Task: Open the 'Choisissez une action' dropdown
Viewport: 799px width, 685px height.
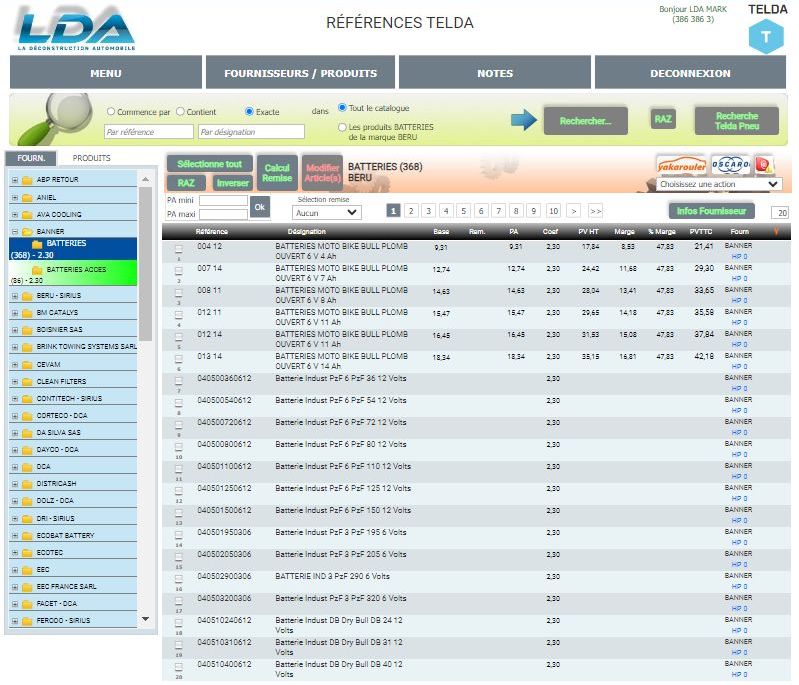Action: pyautogui.click(x=718, y=185)
